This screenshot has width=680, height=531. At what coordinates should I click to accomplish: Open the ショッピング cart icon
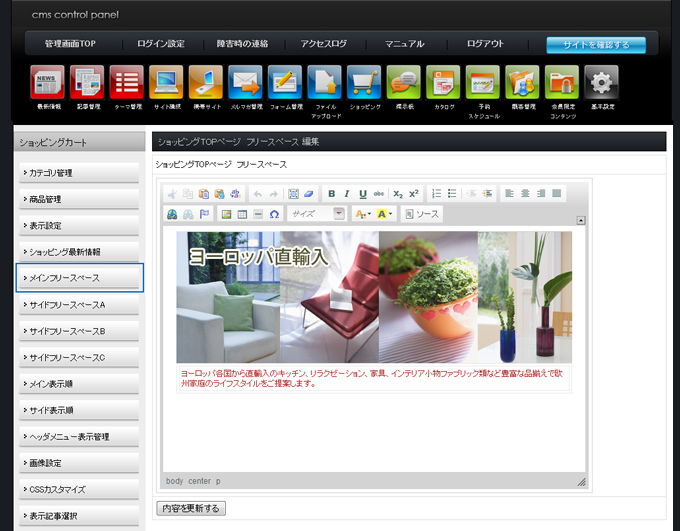[363, 83]
